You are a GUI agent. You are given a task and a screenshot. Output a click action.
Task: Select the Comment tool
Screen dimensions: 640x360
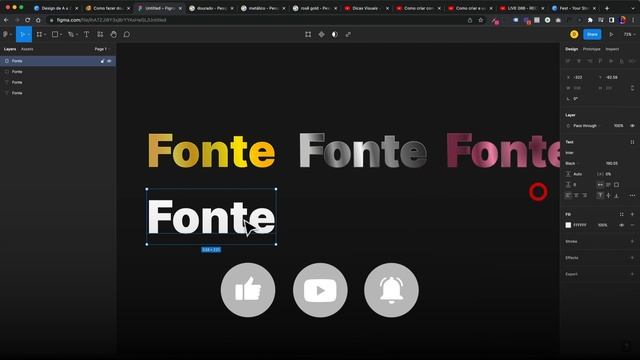point(127,35)
